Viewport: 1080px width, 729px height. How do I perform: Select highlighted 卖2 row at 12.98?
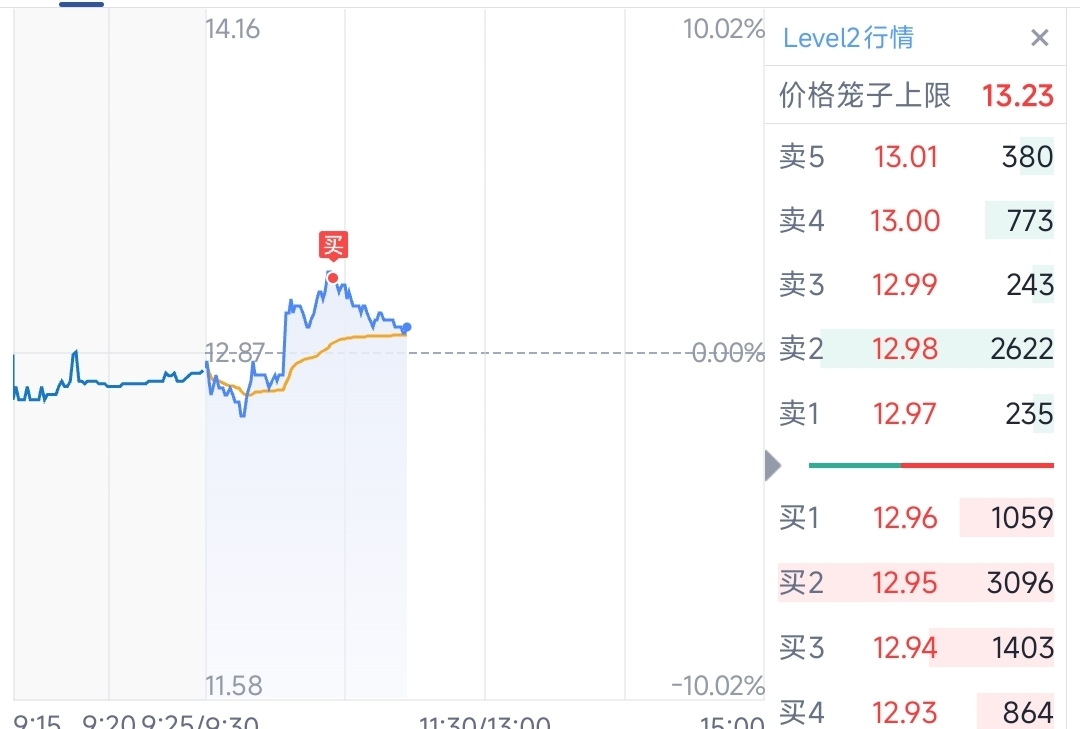pyautogui.click(x=916, y=349)
